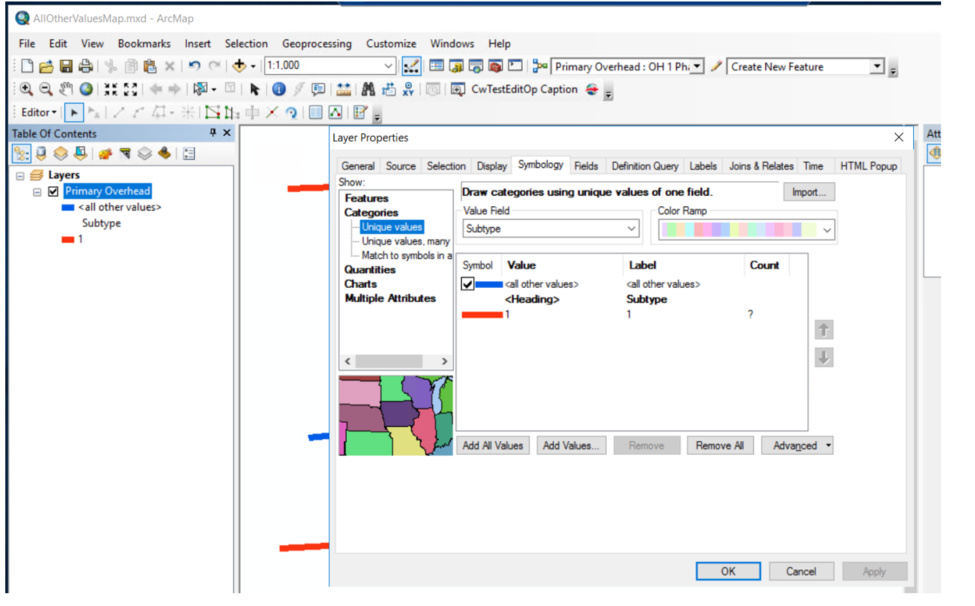Paste from clipboard in the Standard toolbar
975x606 pixels.
150,66
